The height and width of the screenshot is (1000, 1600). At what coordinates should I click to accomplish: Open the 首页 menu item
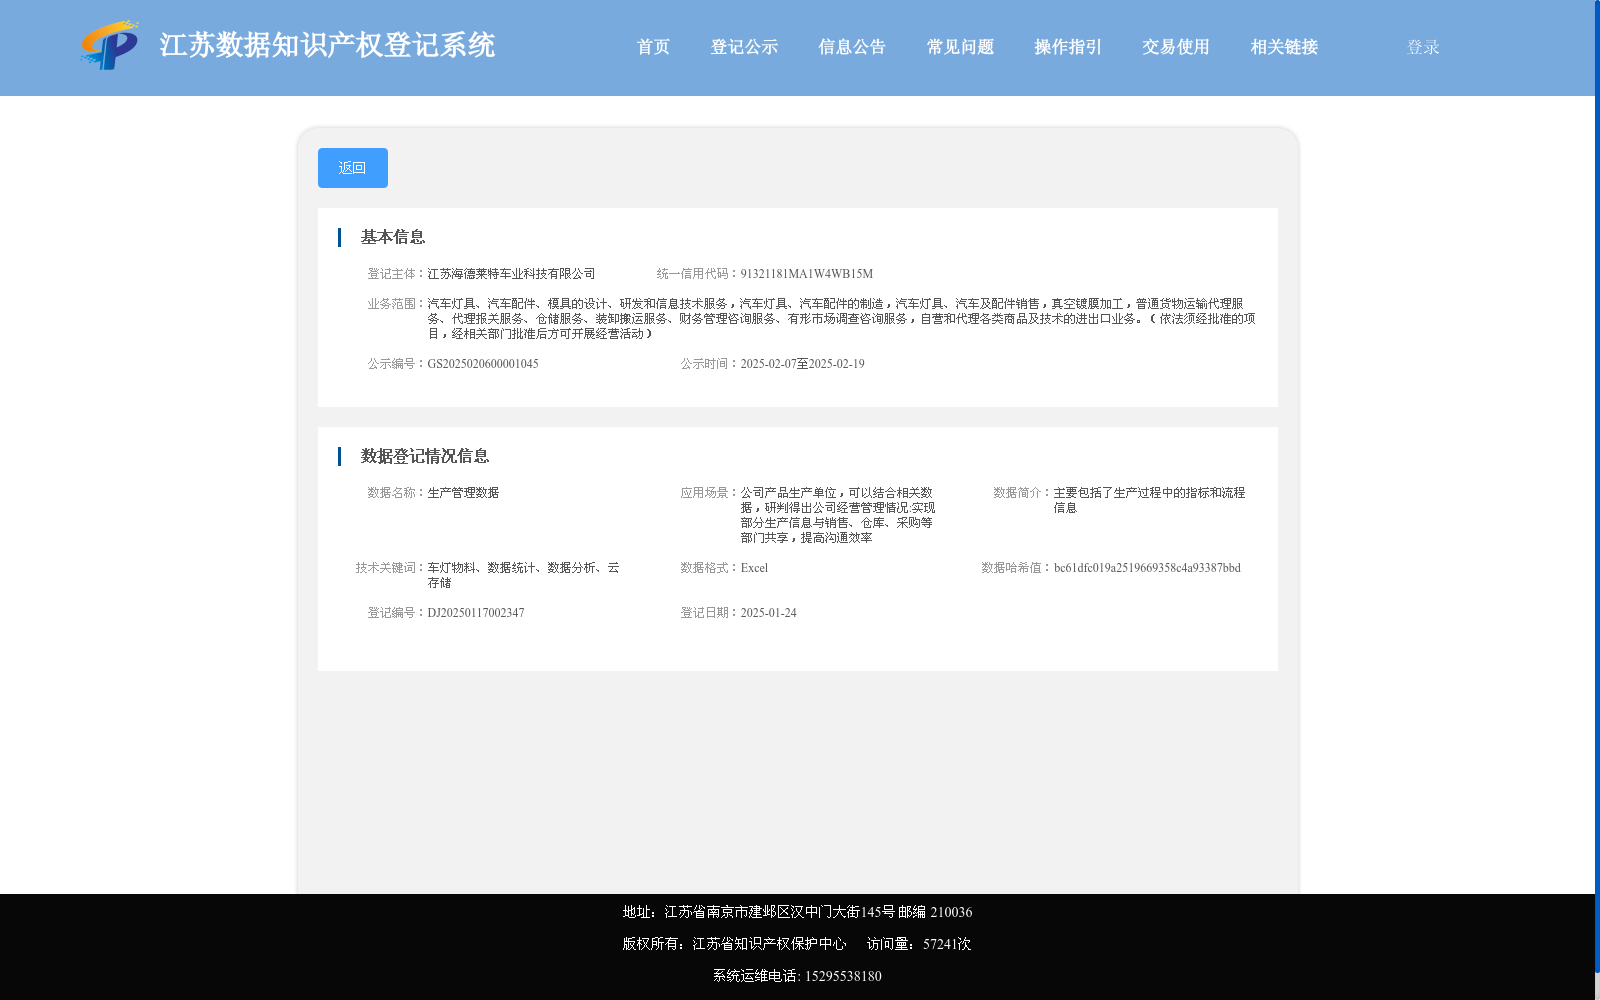pyautogui.click(x=653, y=47)
